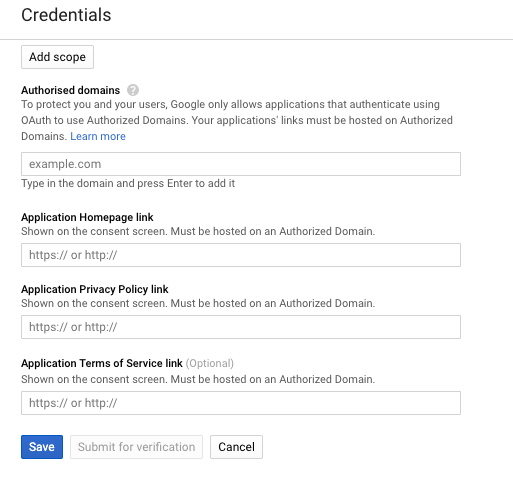
Task: Focus the example.com authorised domain field
Action: (x=241, y=164)
